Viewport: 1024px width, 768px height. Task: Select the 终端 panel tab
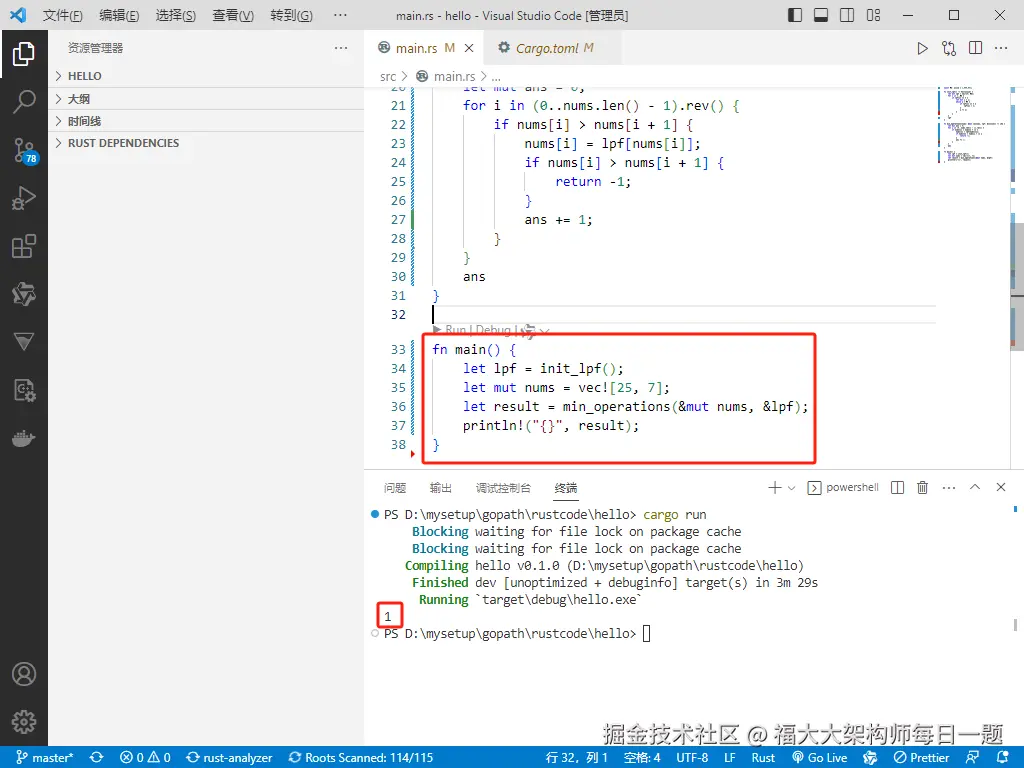pos(566,488)
